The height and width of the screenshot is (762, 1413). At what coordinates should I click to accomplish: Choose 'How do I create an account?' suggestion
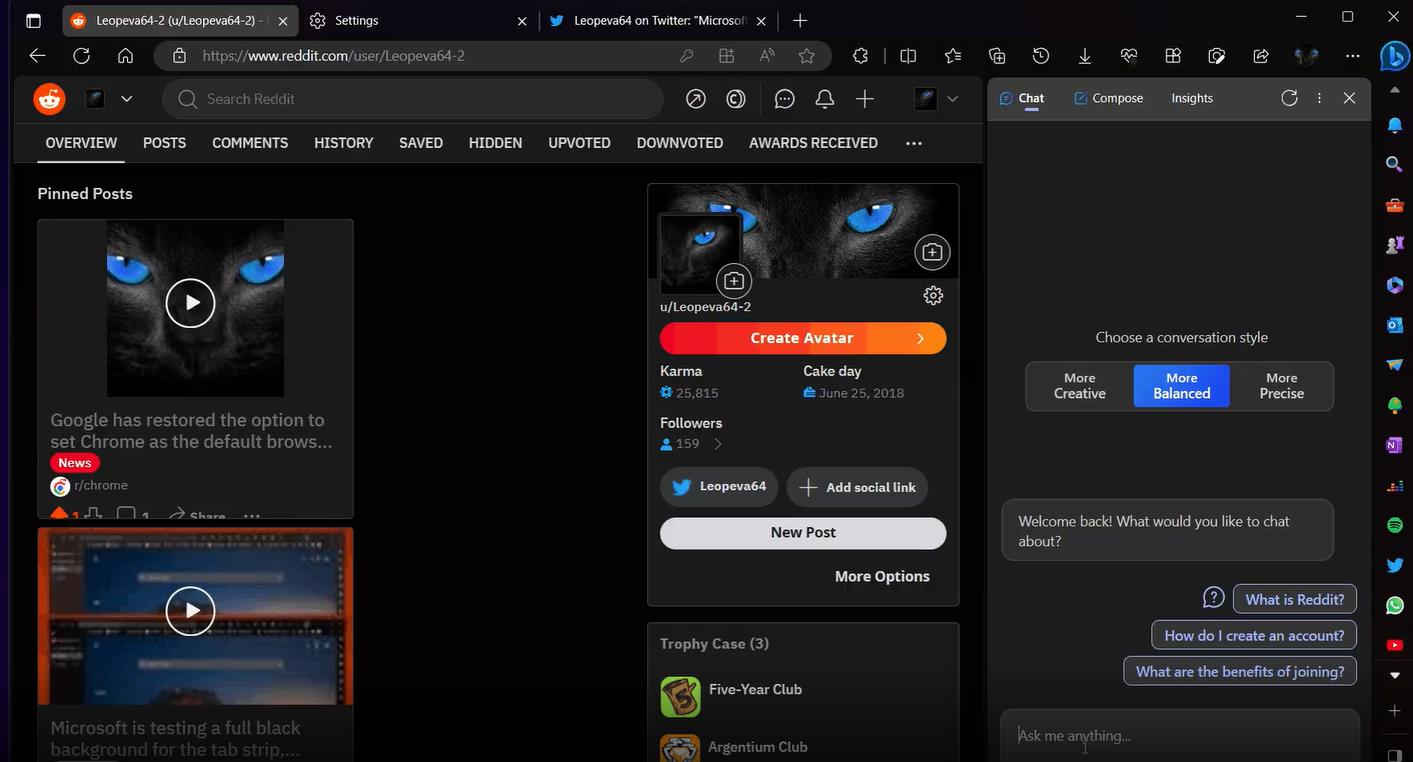tap(1254, 635)
